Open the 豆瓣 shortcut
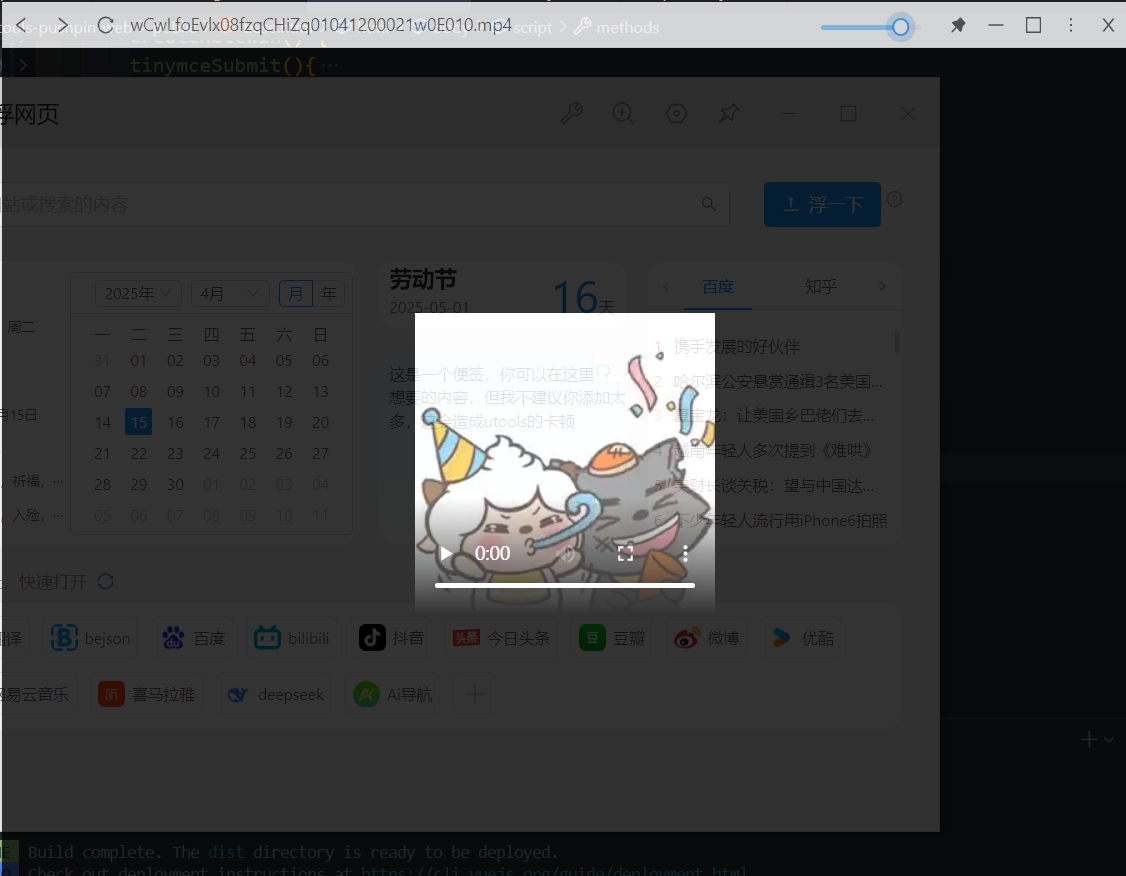The height and width of the screenshot is (876, 1126). (x=612, y=638)
